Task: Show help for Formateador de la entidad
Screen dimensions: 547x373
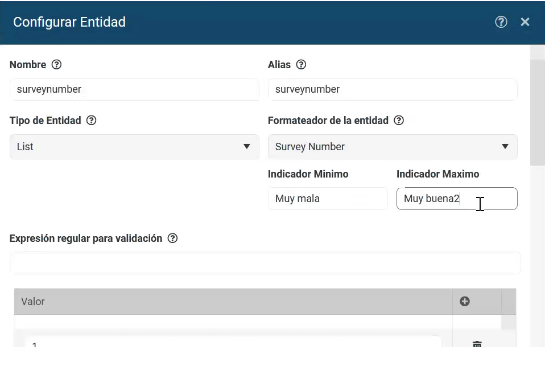Action: [399, 120]
